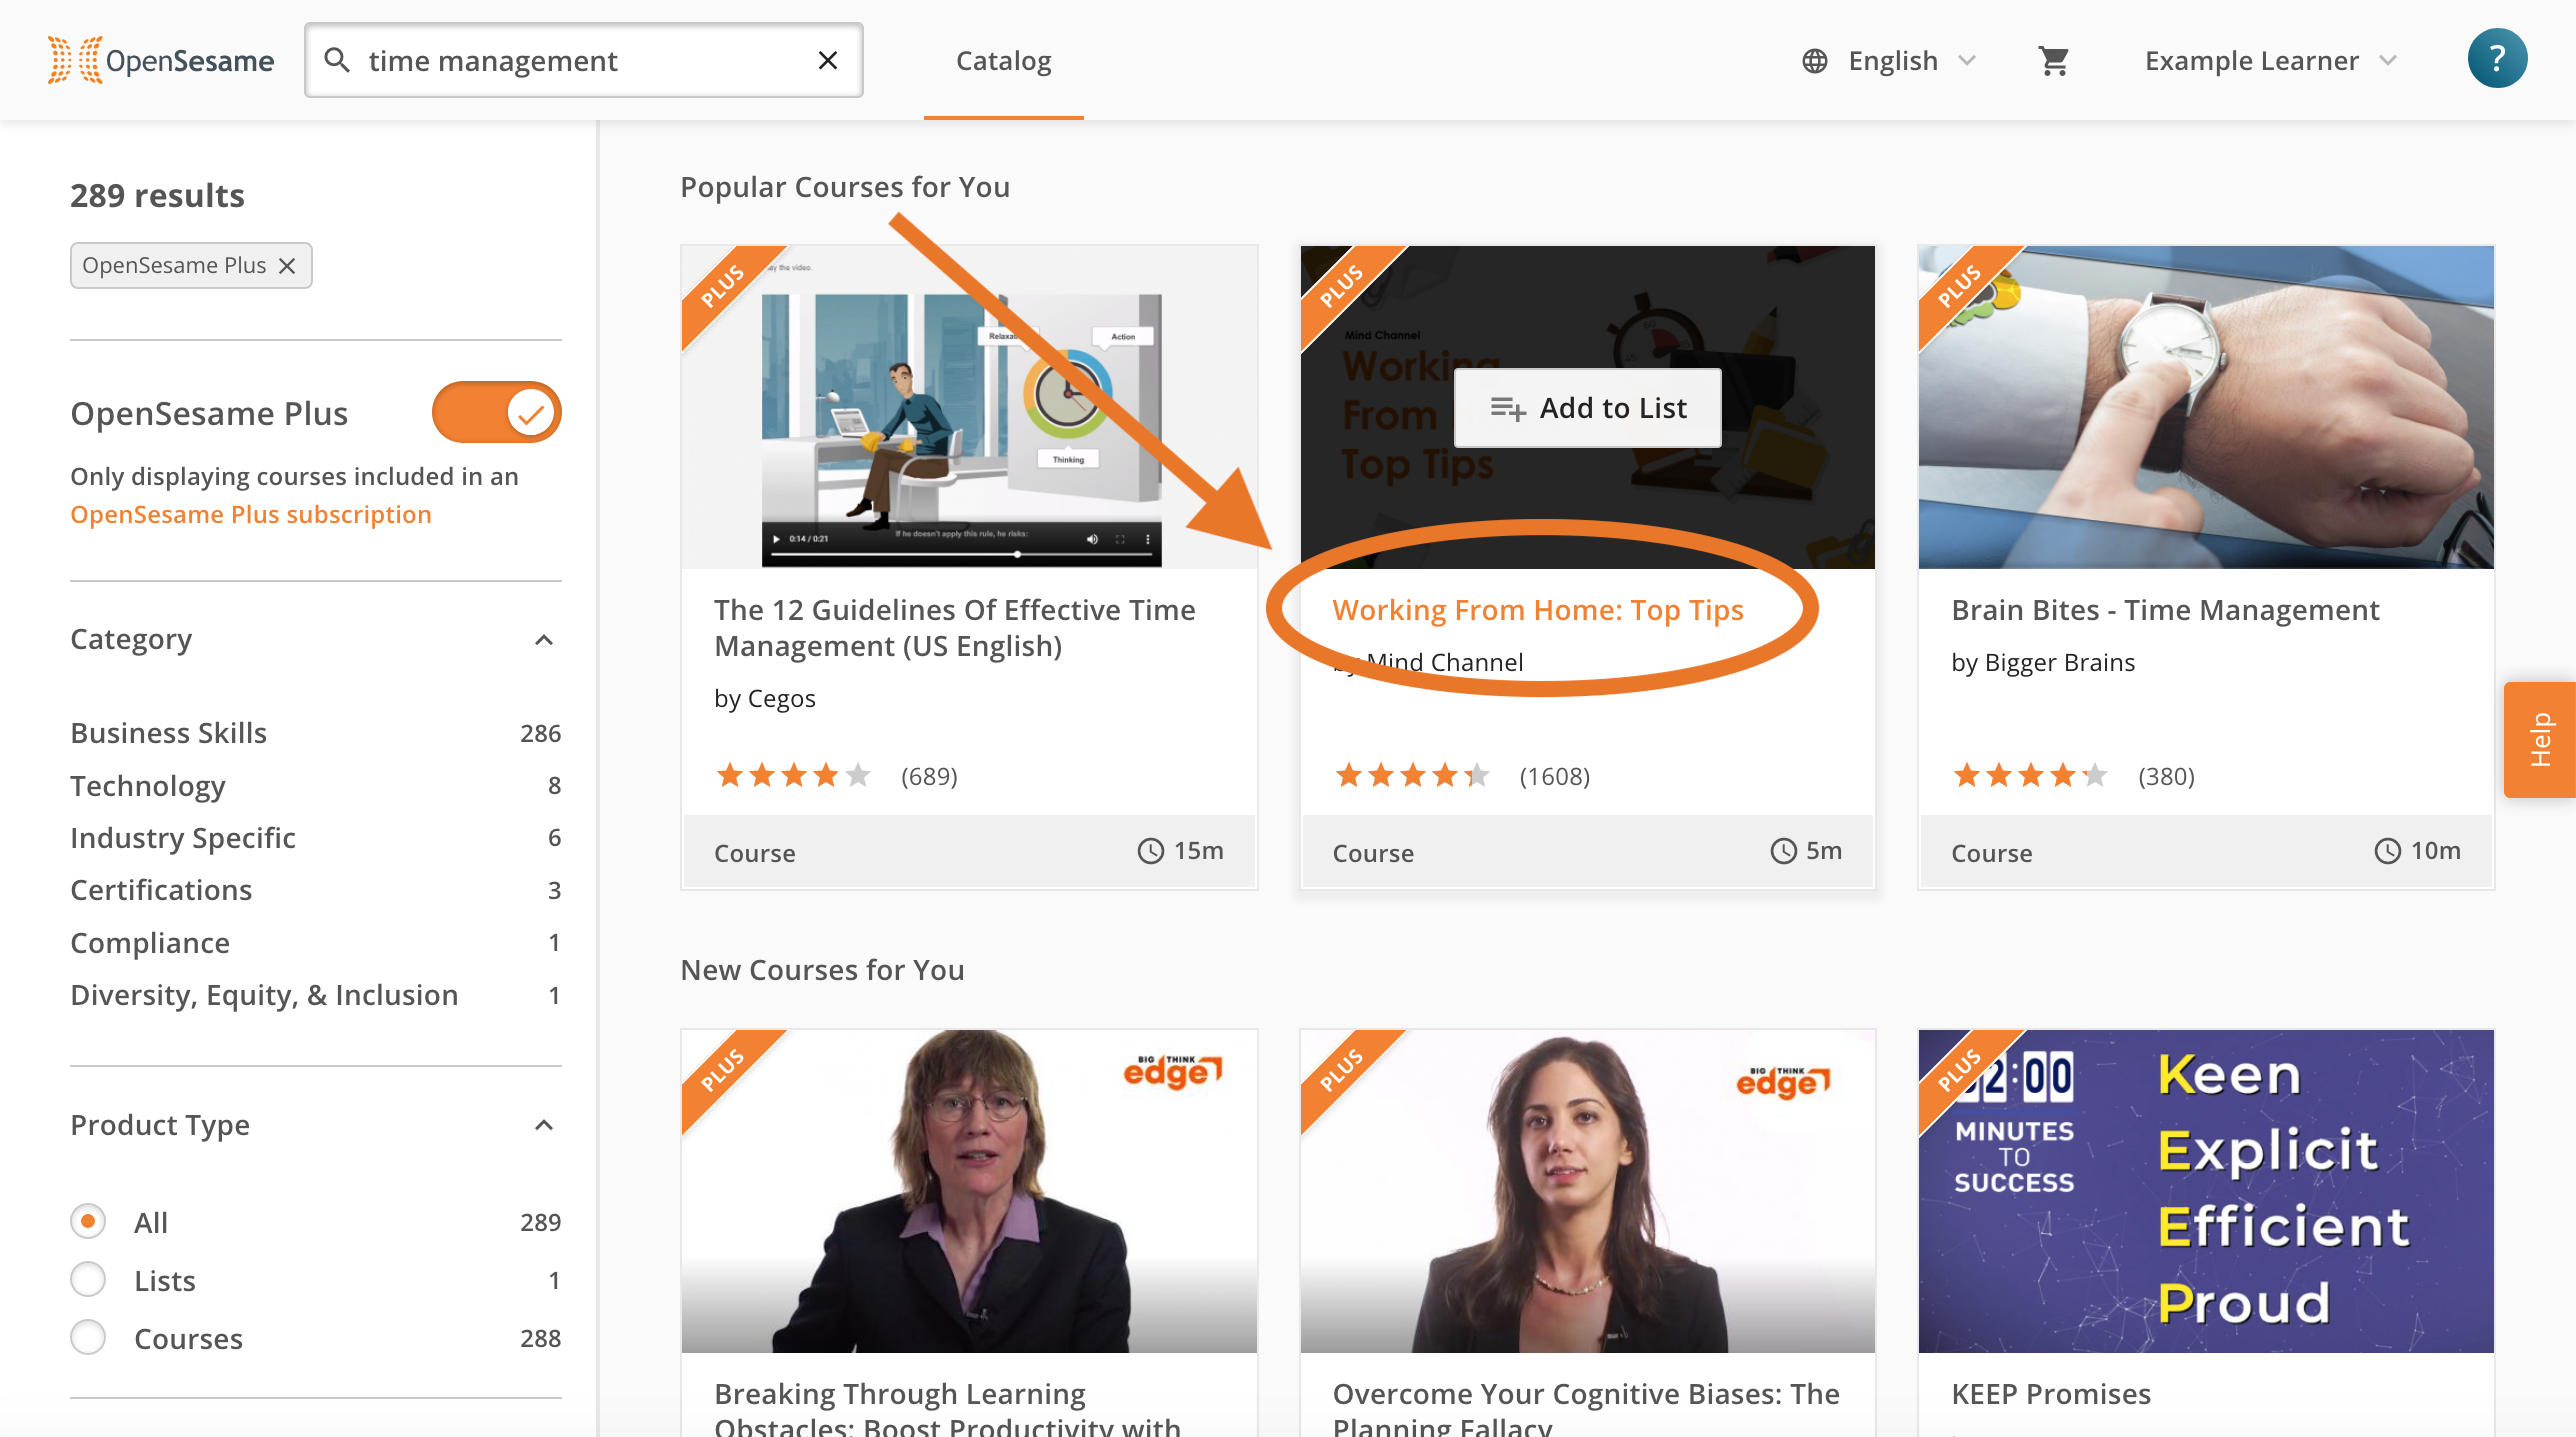Collapse the Category section

pos(544,640)
